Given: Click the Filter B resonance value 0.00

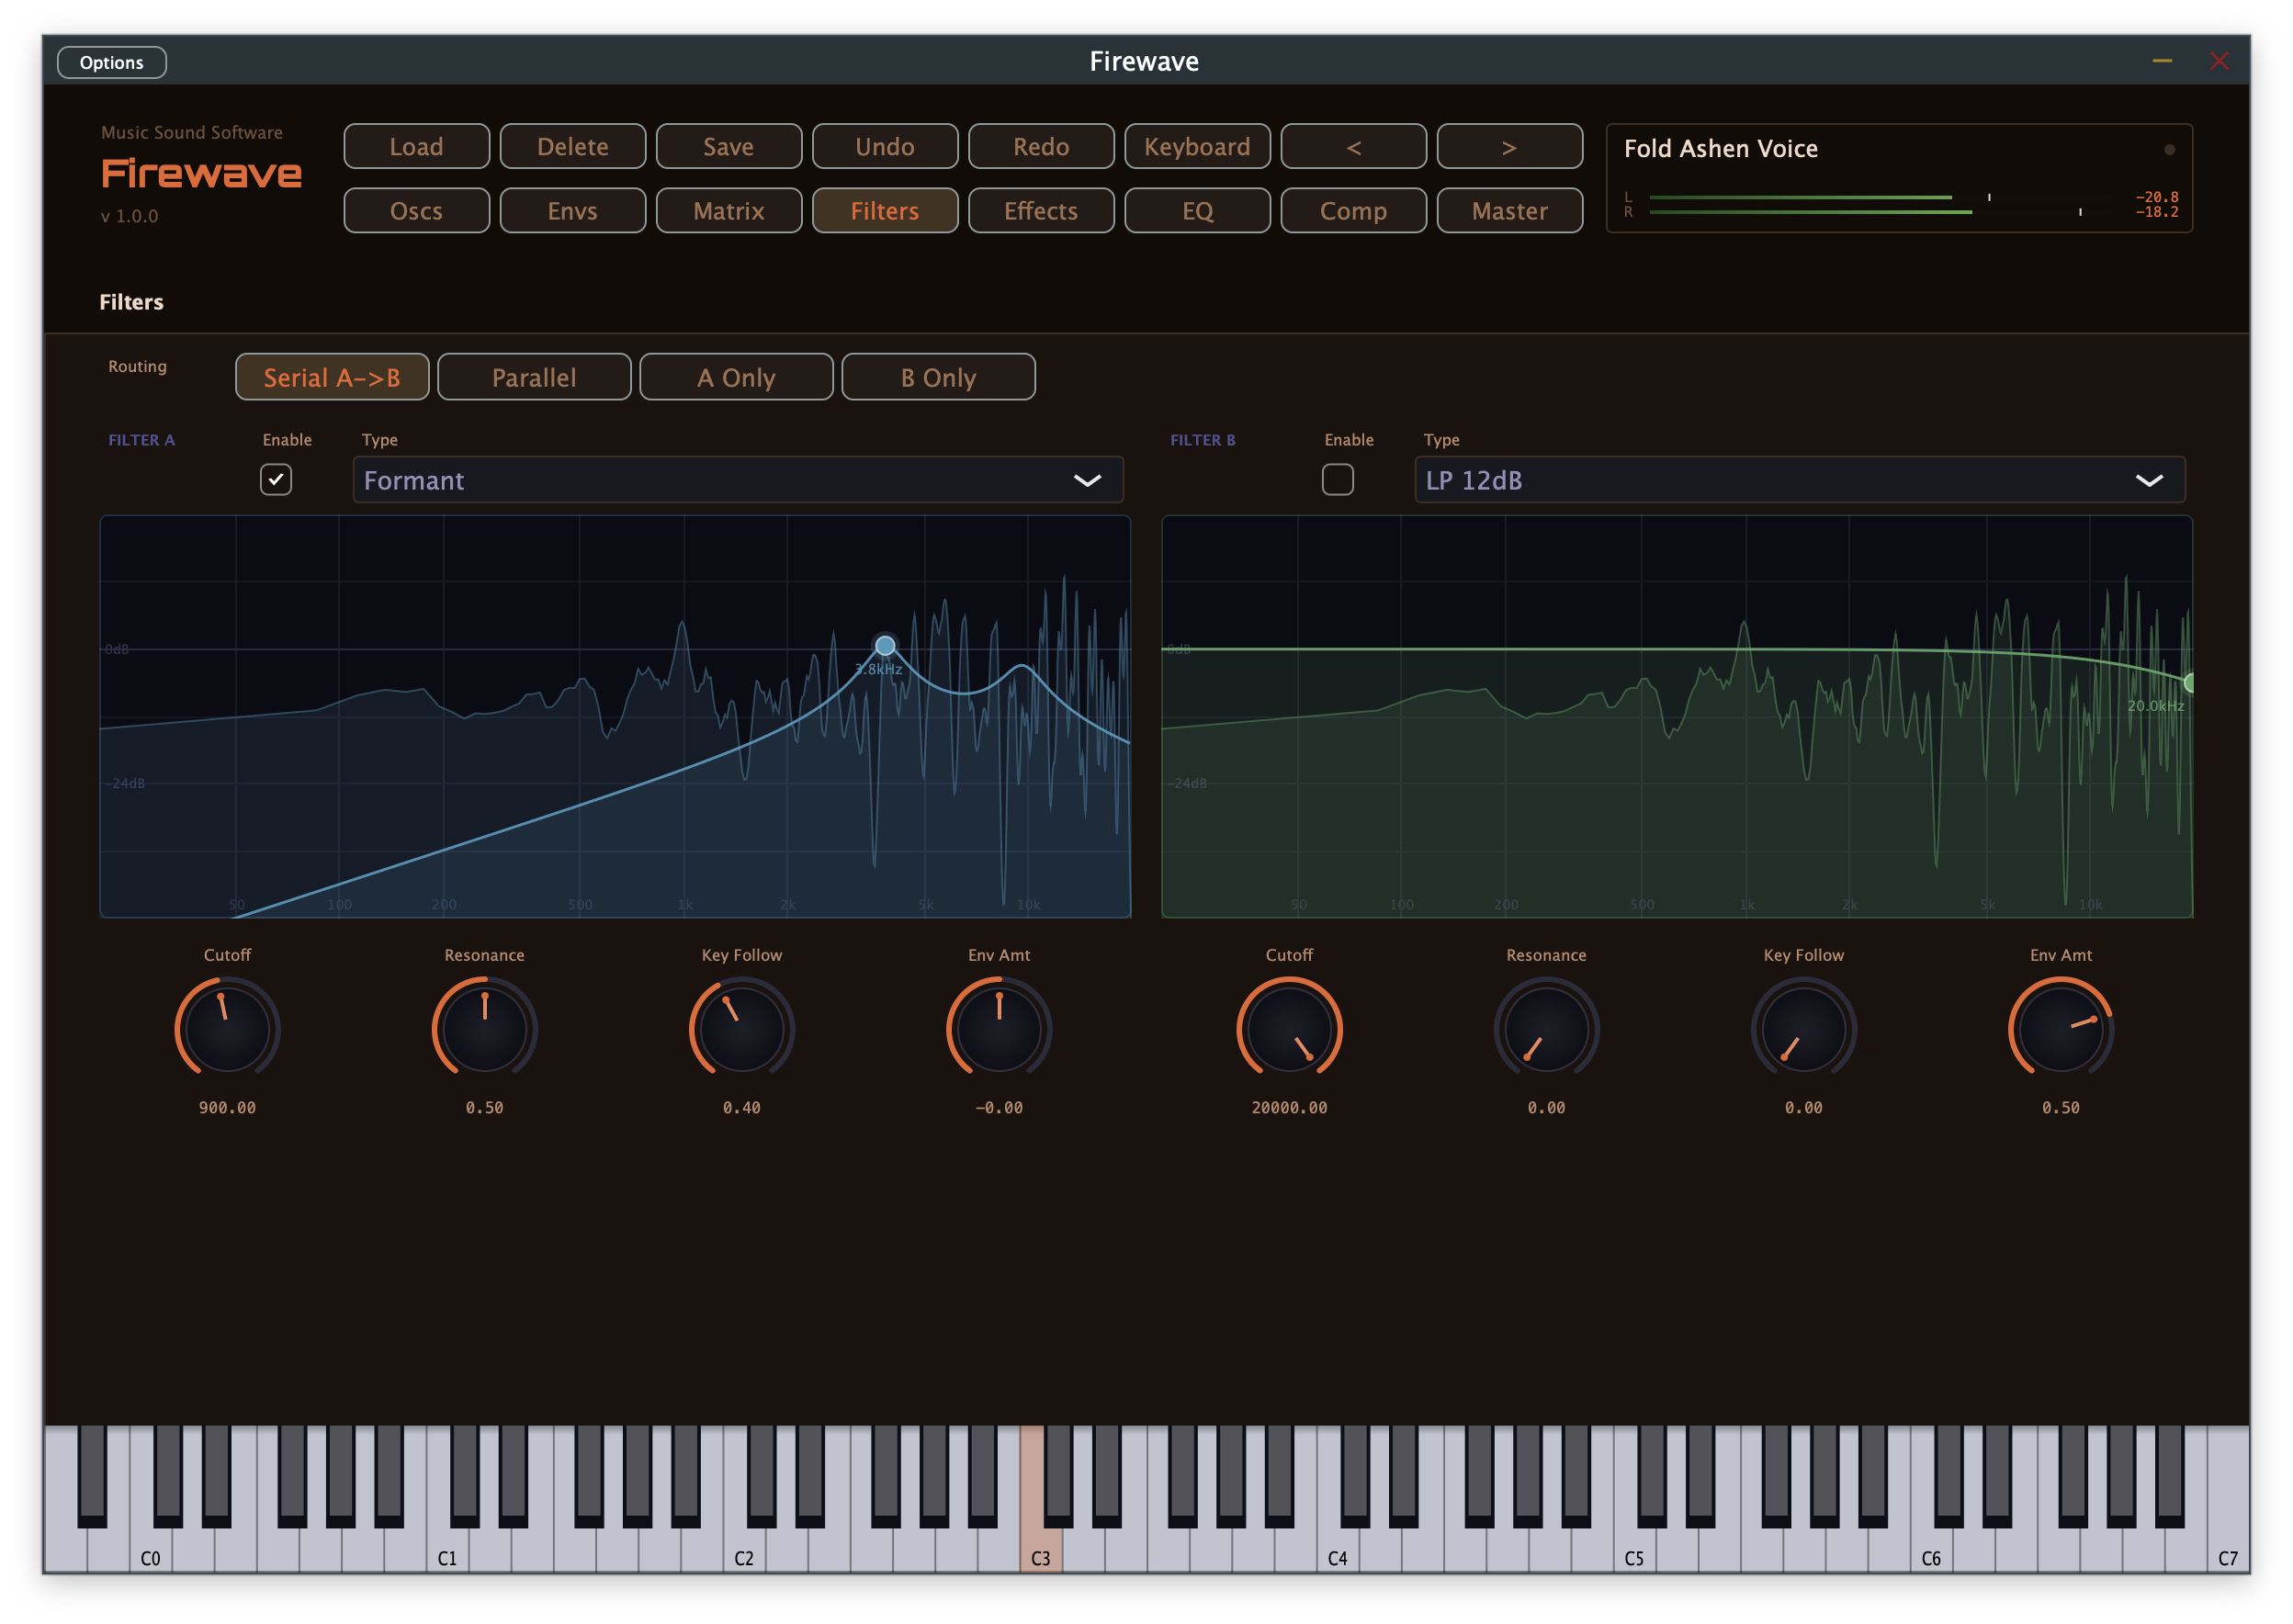Looking at the screenshot, I should (x=1546, y=1108).
